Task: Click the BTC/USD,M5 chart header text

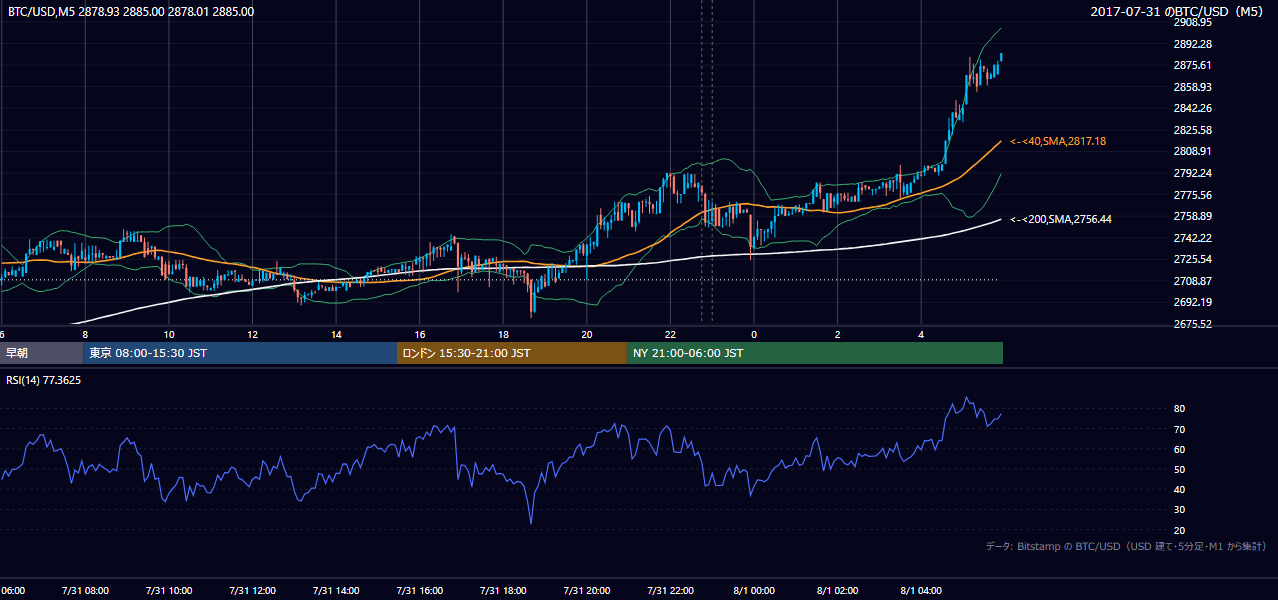Action: coord(131,12)
